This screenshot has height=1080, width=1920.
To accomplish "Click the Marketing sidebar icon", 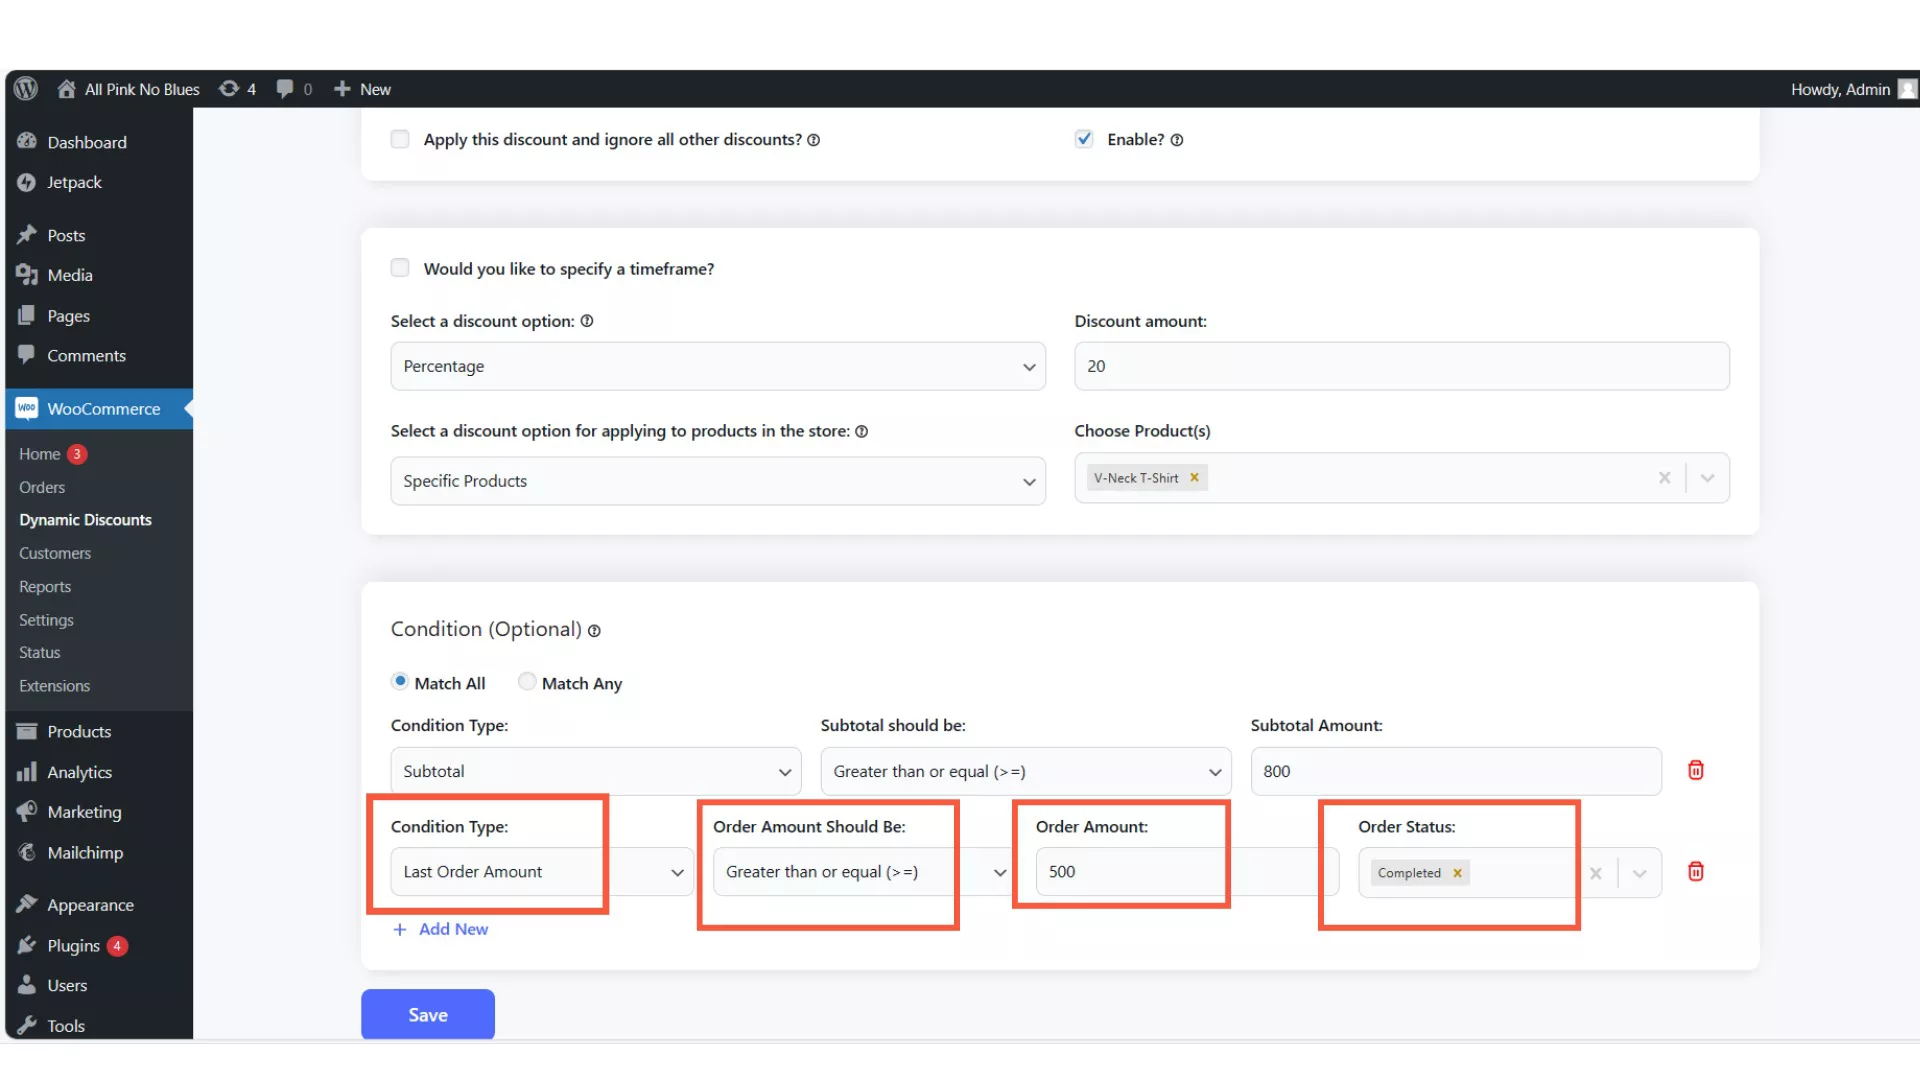I will point(26,811).
